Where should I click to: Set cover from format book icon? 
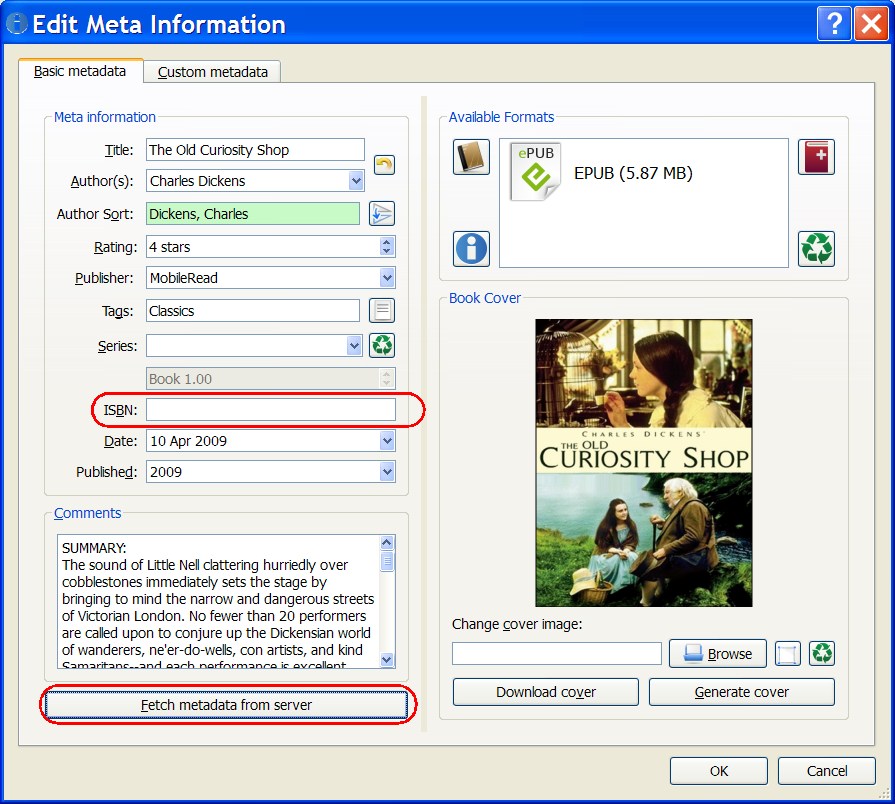[x=471, y=157]
